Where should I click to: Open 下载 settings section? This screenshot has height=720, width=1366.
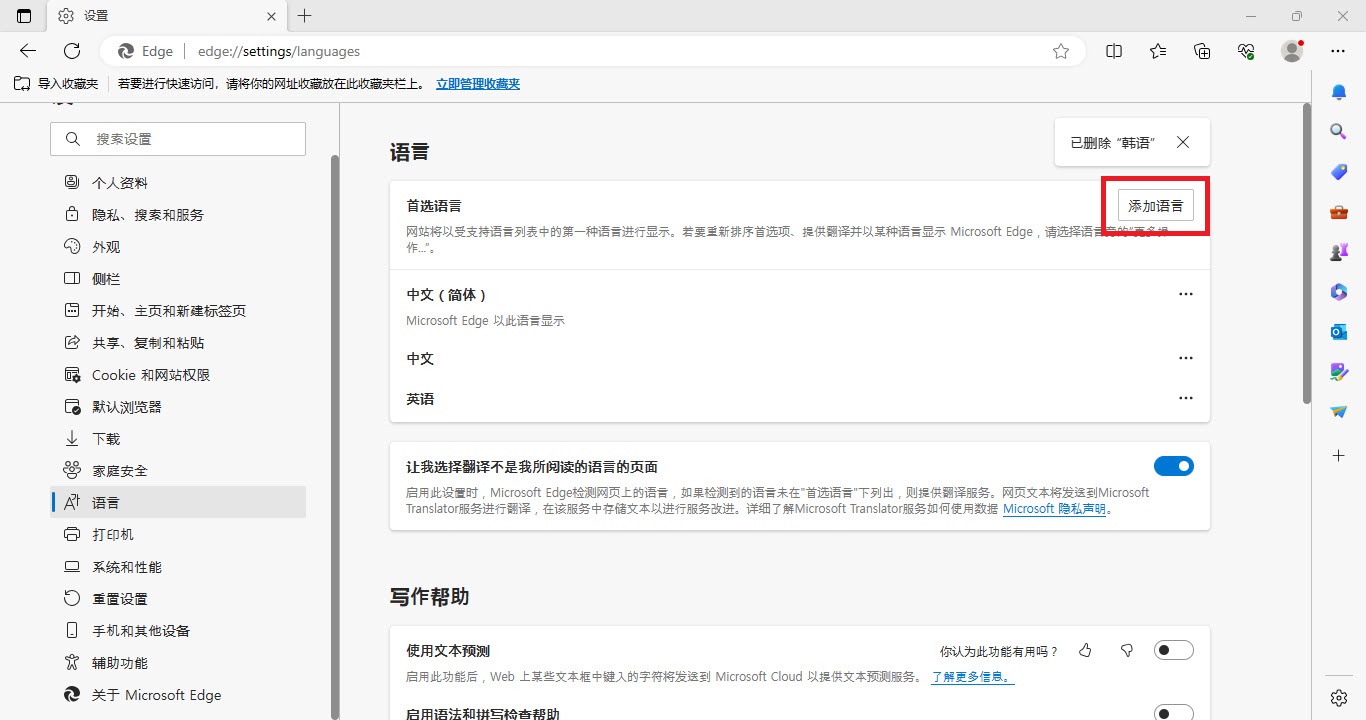178,439
